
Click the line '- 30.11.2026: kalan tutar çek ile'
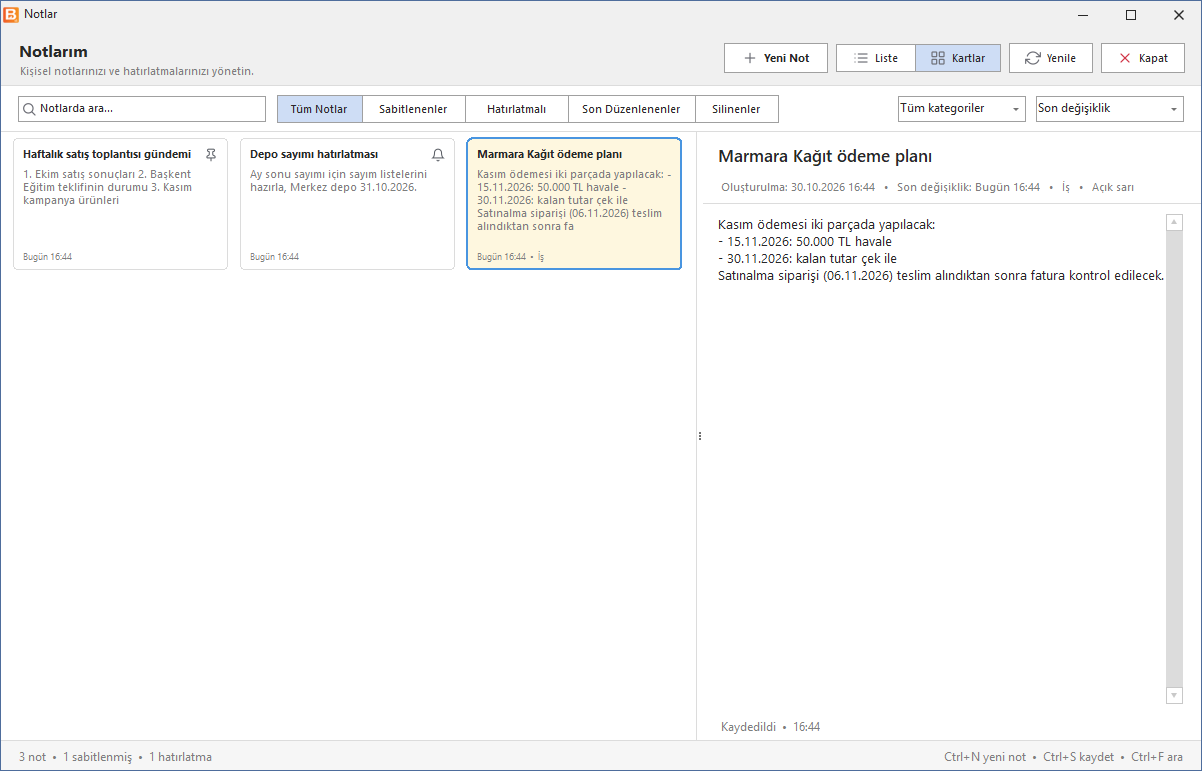tap(807, 258)
